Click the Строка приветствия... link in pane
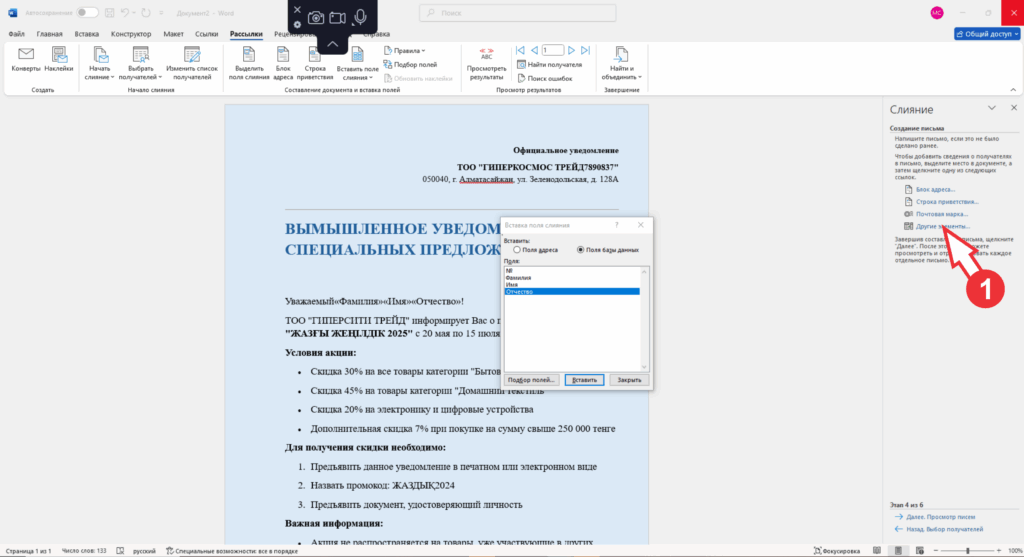Viewport: 1024px width, 557px height. click(x=947, y=202)
